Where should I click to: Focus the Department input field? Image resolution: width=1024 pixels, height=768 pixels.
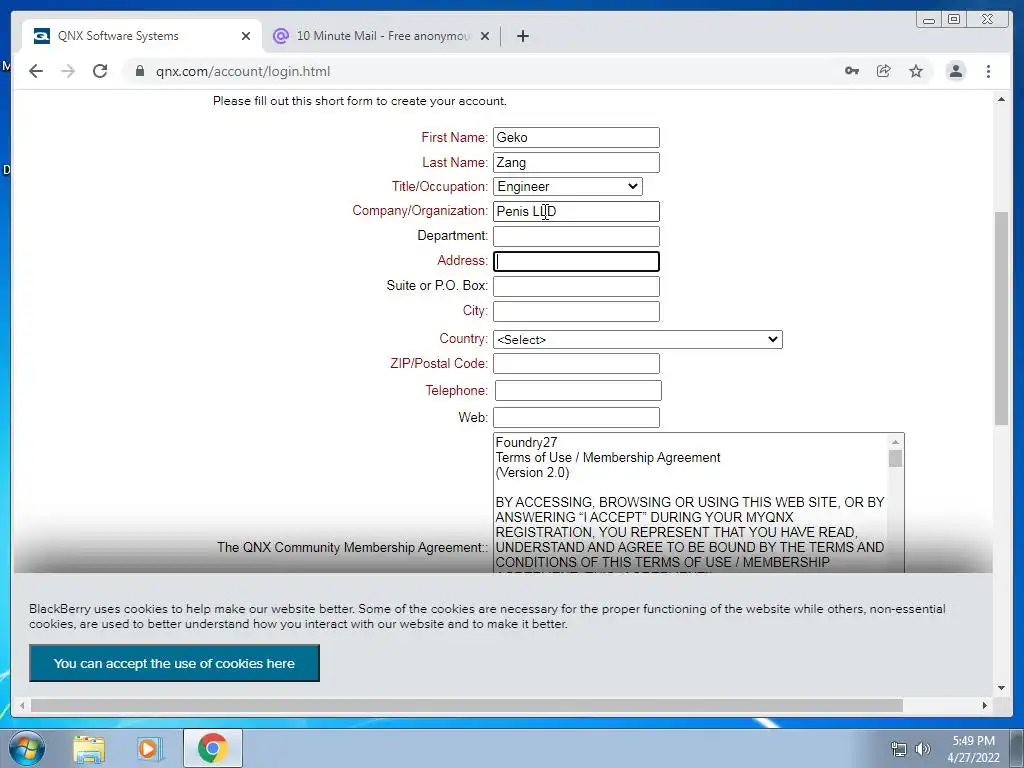pyautogui.click(x=576, y=236)
